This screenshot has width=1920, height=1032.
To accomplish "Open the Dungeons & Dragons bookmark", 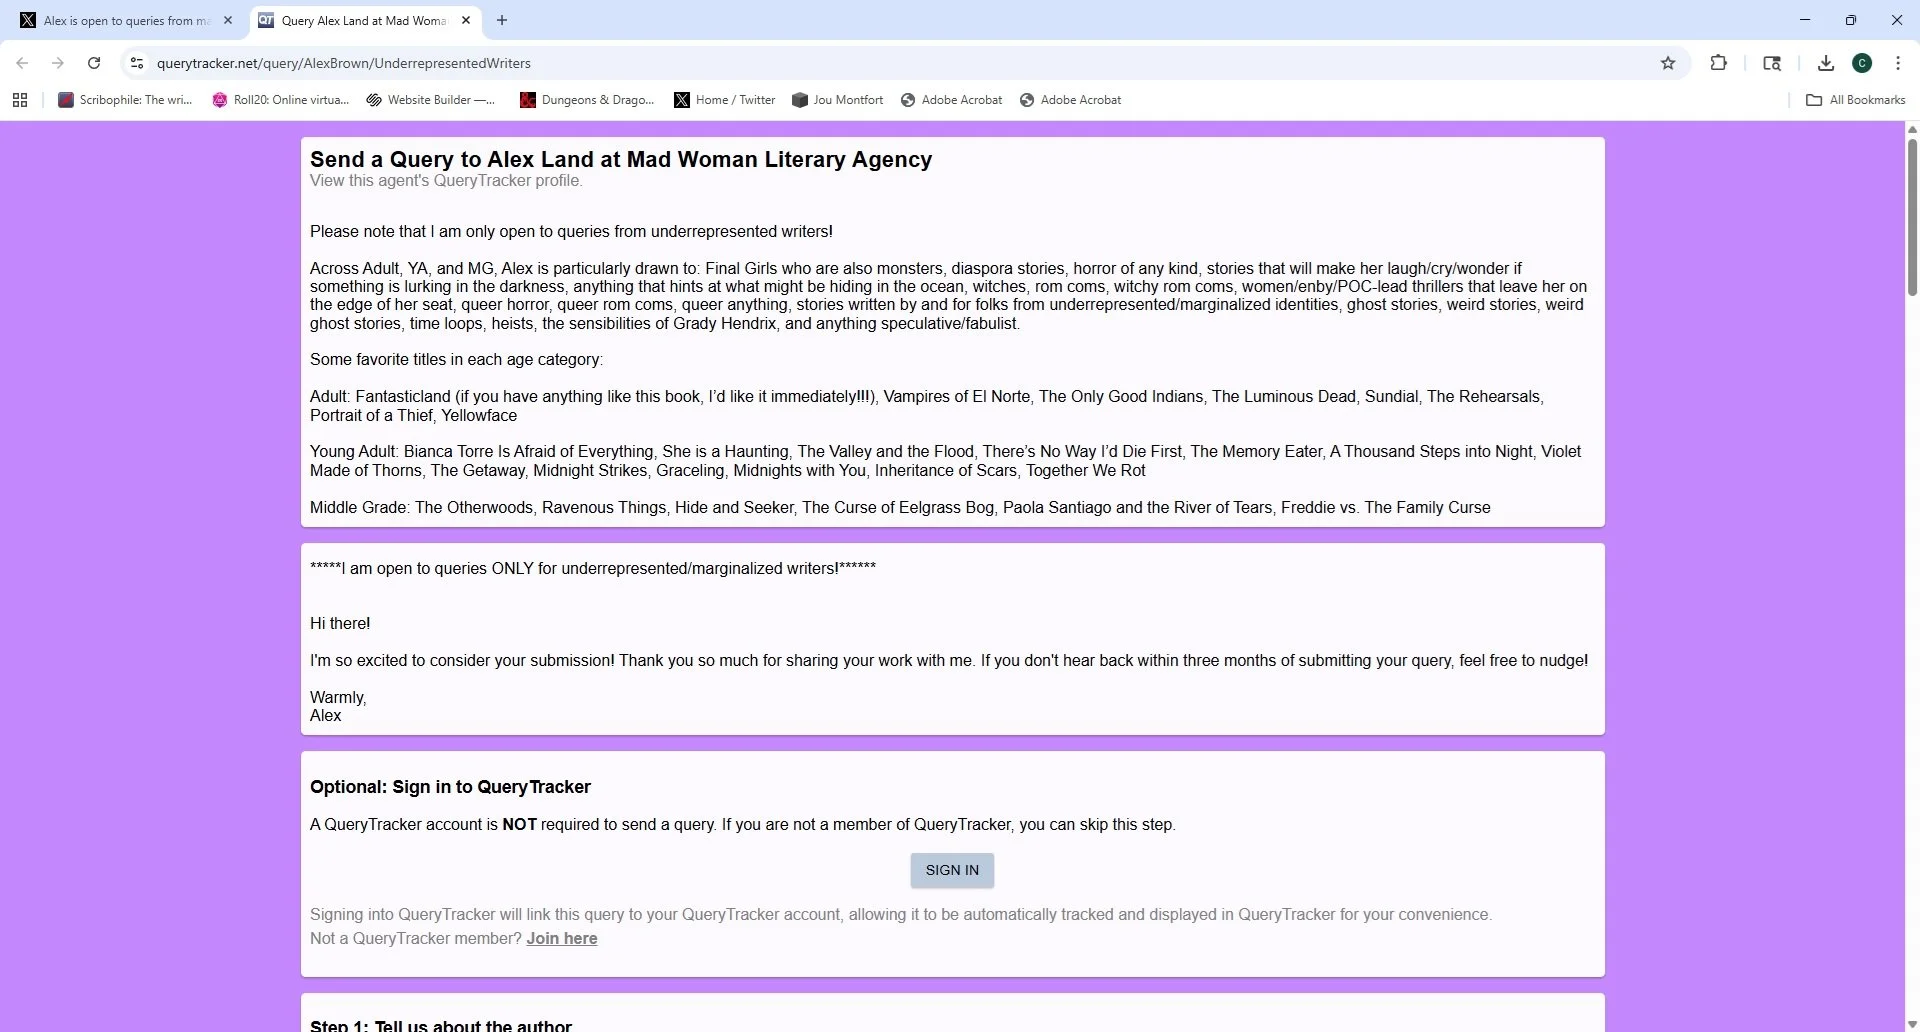I will point(587,100).
